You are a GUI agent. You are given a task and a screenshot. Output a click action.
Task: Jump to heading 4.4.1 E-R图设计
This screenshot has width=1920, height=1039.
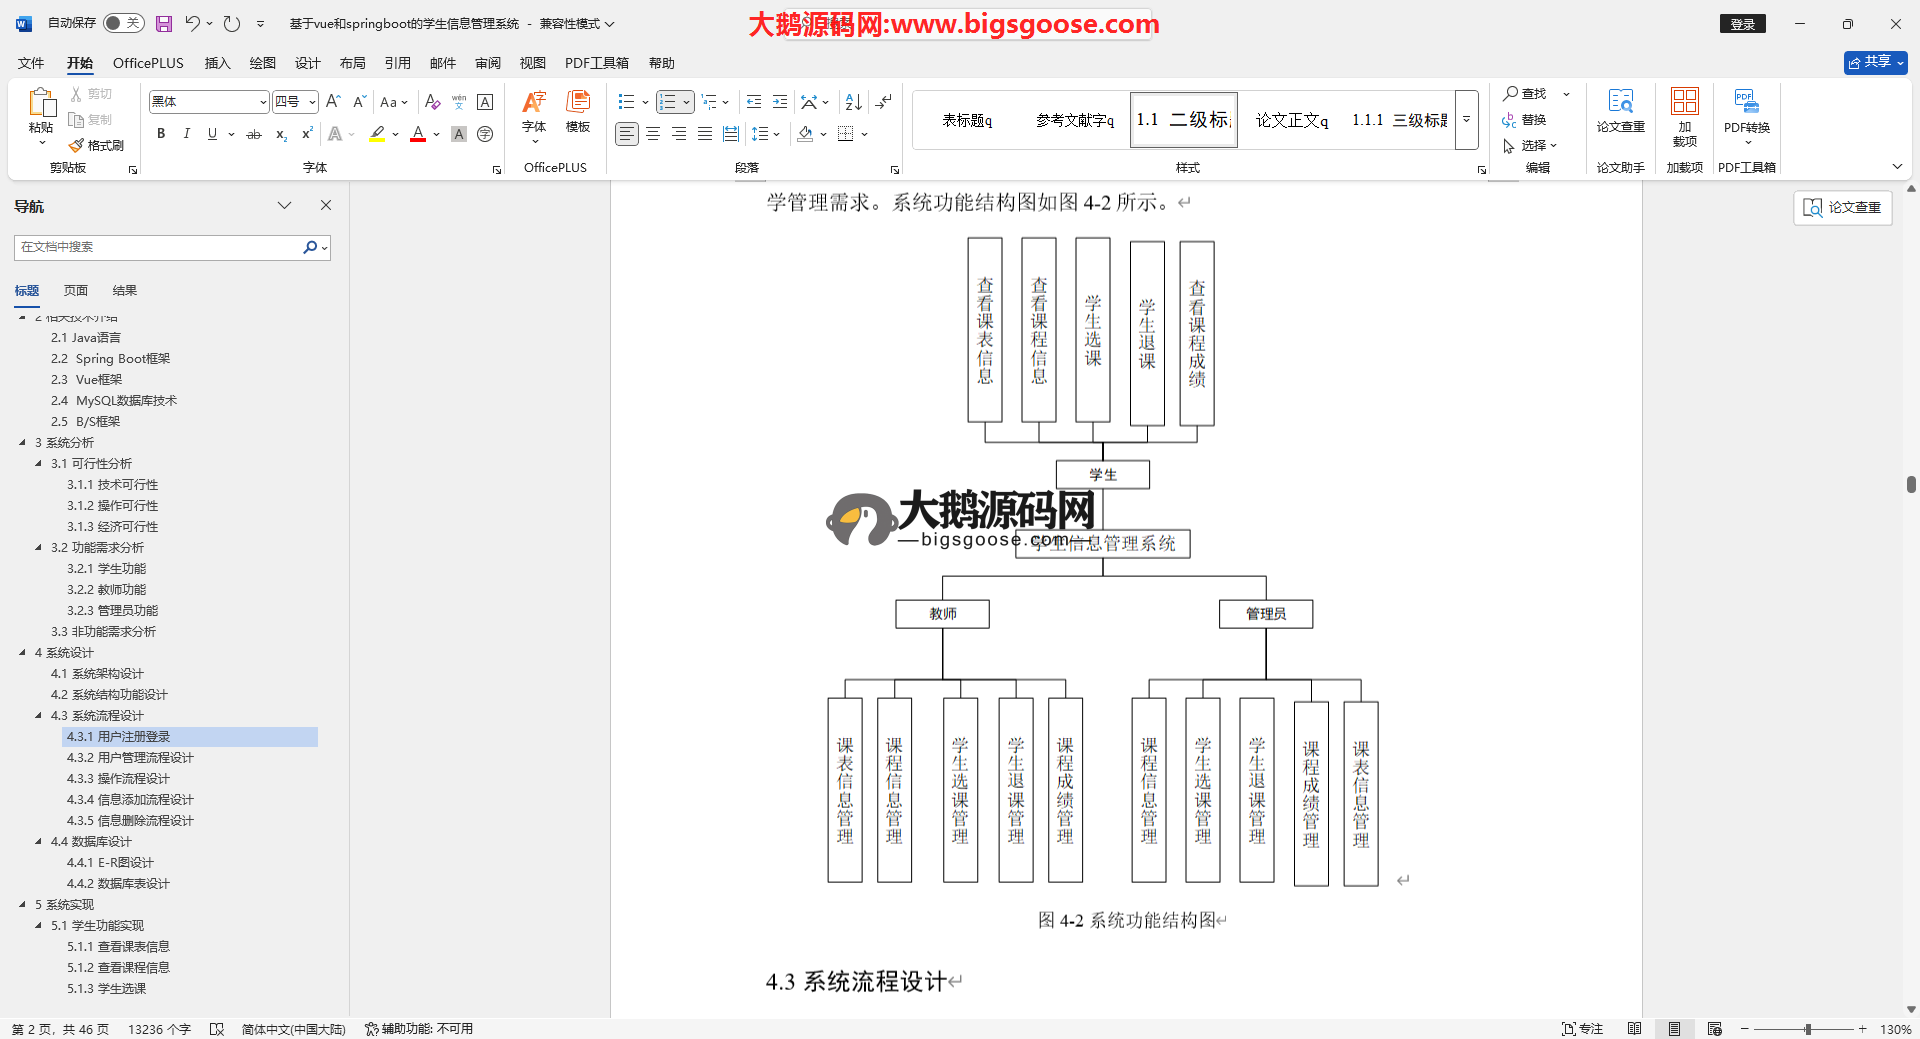(x=110, y=863)
